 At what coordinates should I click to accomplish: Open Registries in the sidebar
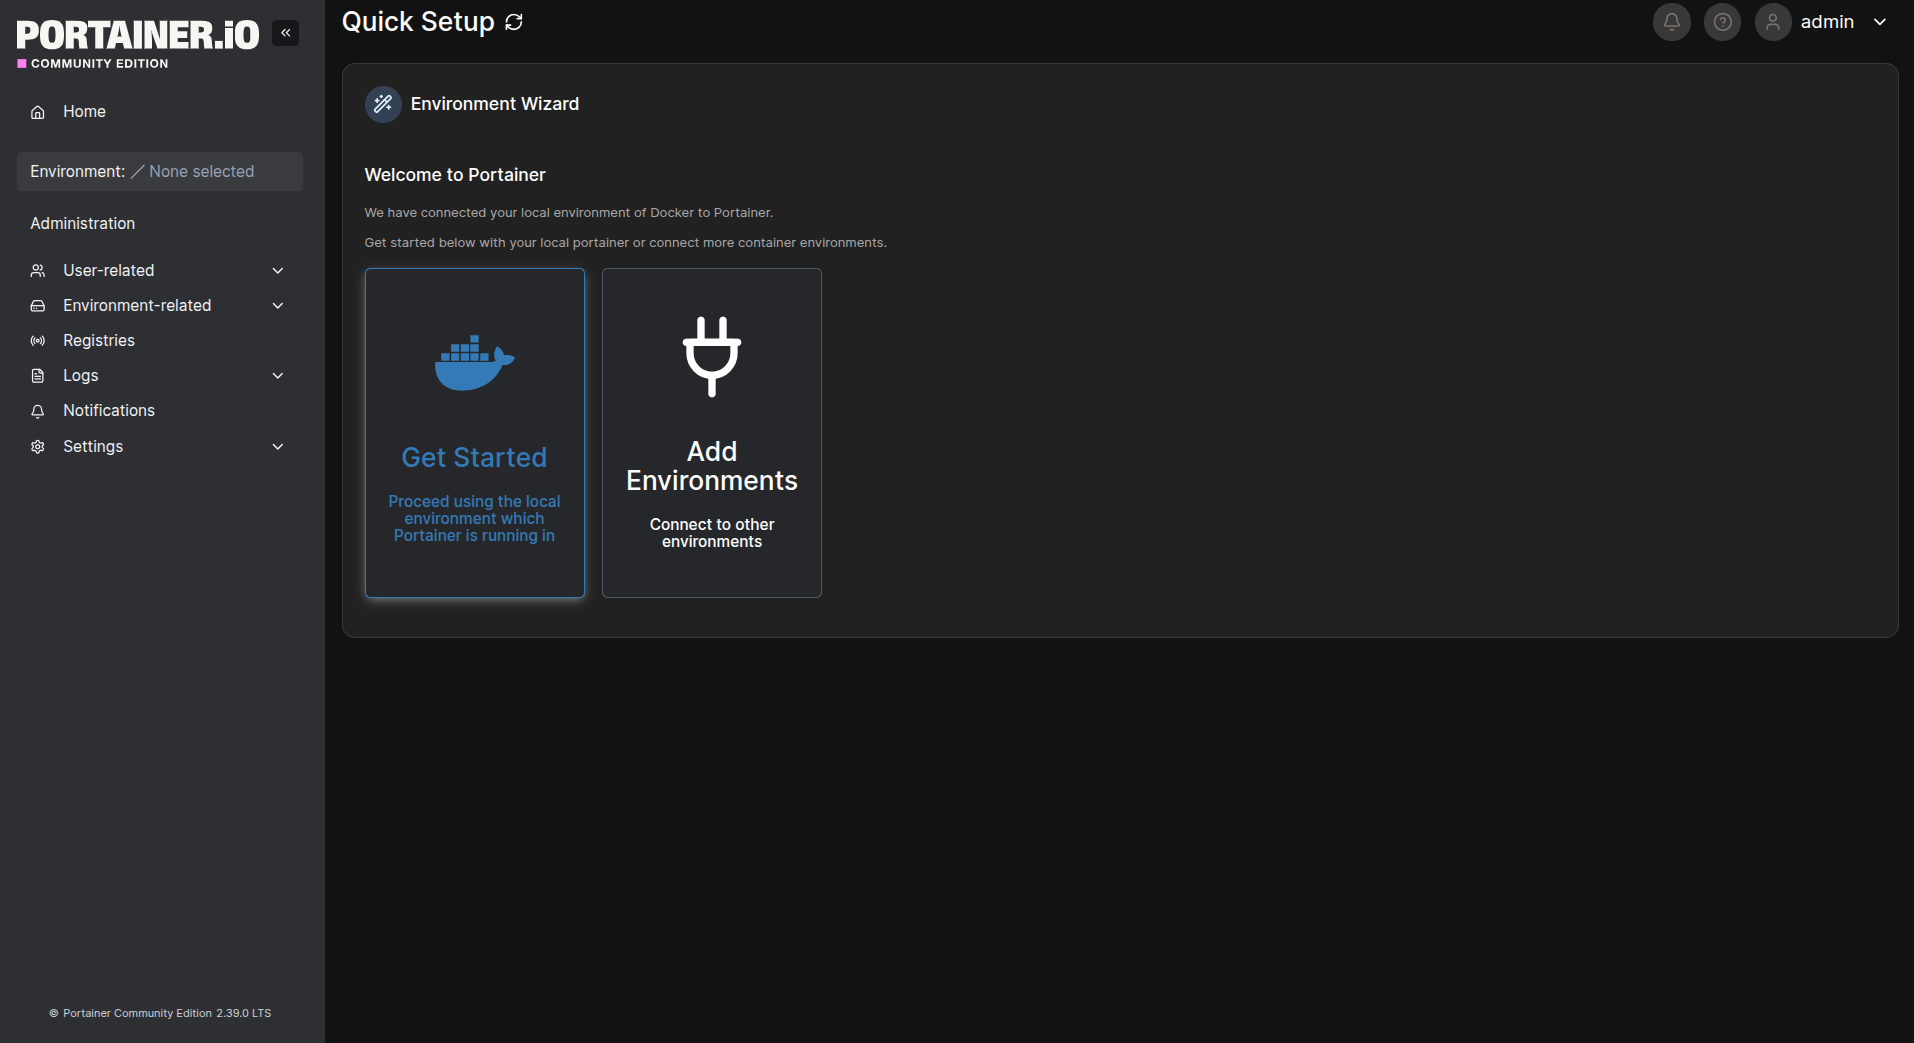tap(162, 341)
